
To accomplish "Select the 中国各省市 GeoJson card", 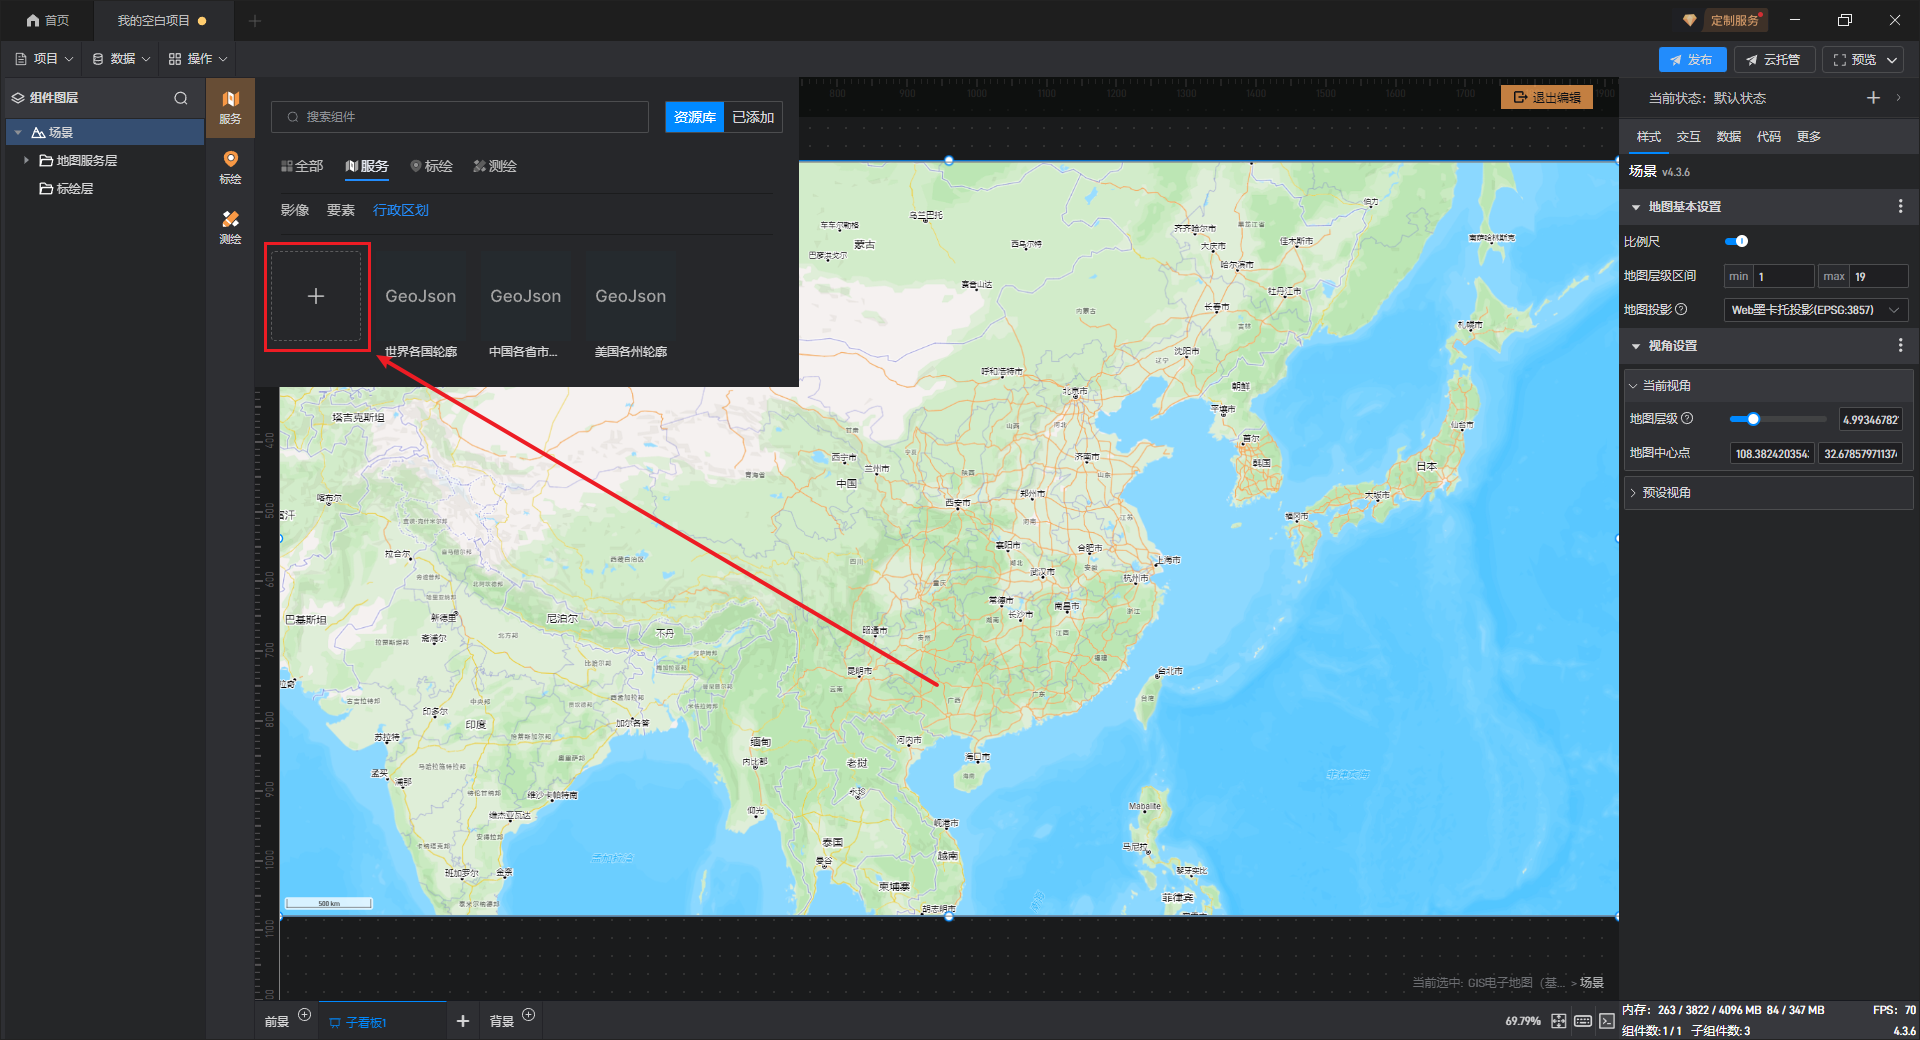I will 526,305.
